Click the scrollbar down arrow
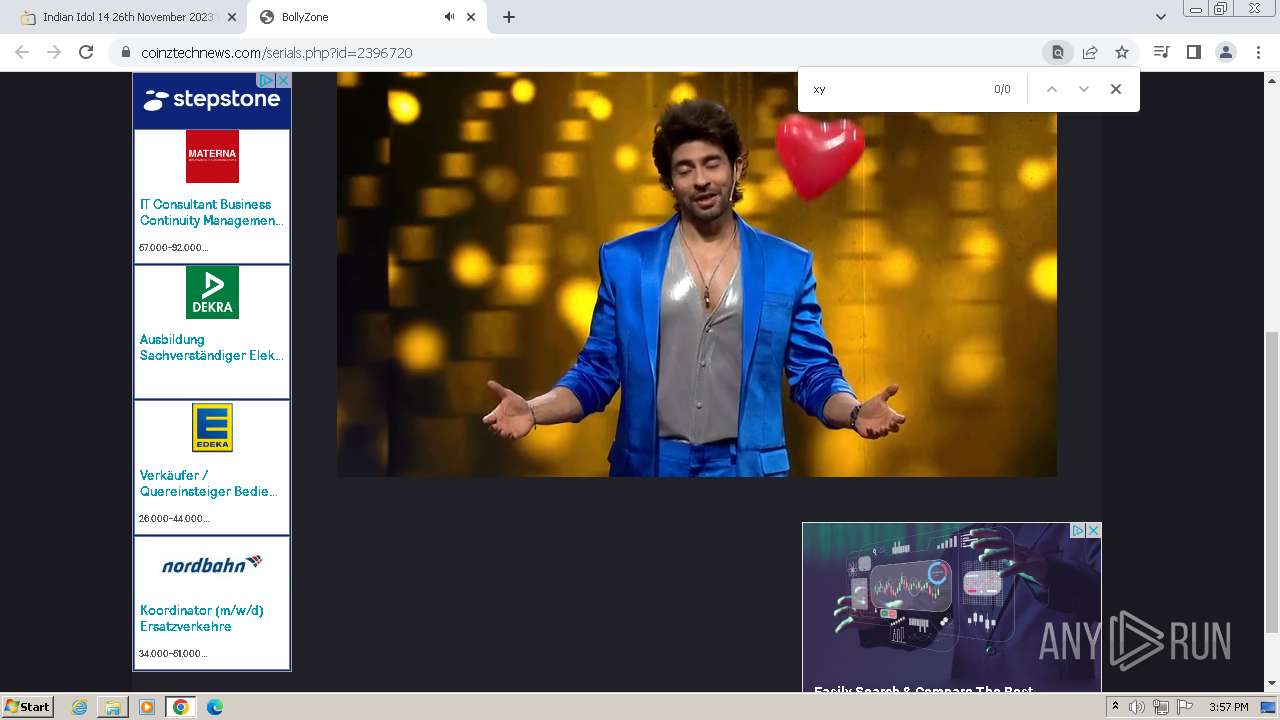Image resolution: width=1280 pixels, height=720 pixels. (x=1272, y=684)
